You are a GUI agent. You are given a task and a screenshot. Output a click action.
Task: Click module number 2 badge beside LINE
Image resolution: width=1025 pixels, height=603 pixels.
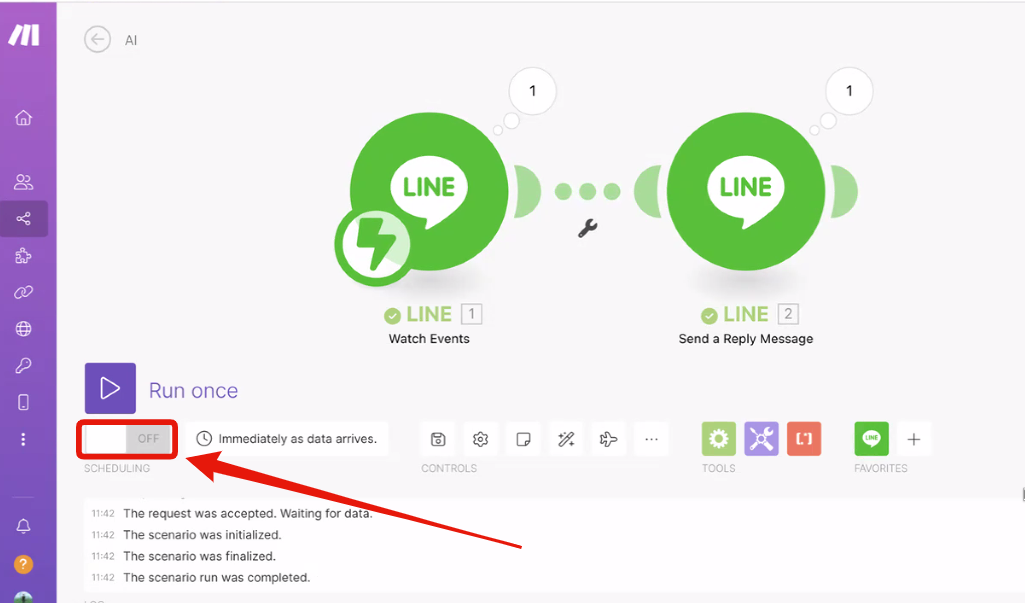pos(788,314)
